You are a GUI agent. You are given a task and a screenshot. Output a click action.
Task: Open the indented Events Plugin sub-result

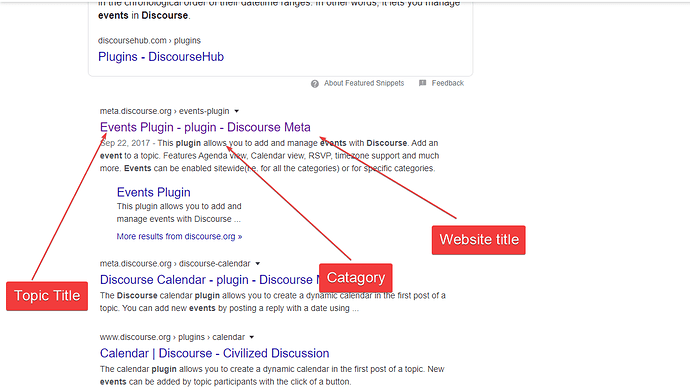click(x=154, y=192)
